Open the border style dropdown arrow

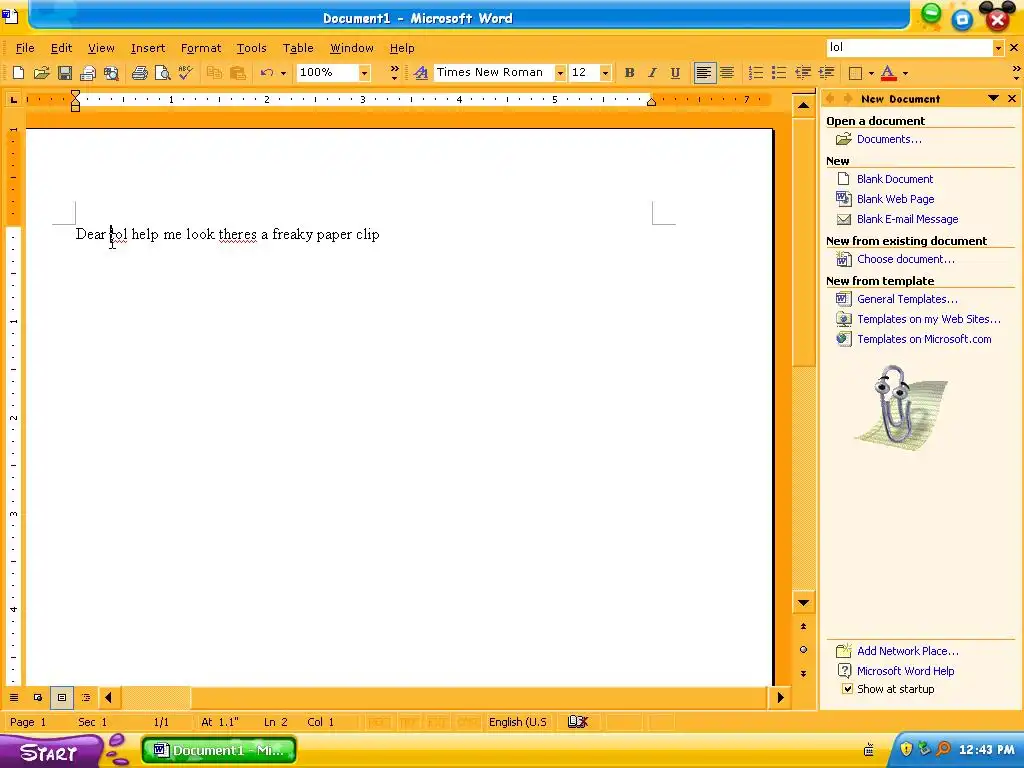click(871, 72)
